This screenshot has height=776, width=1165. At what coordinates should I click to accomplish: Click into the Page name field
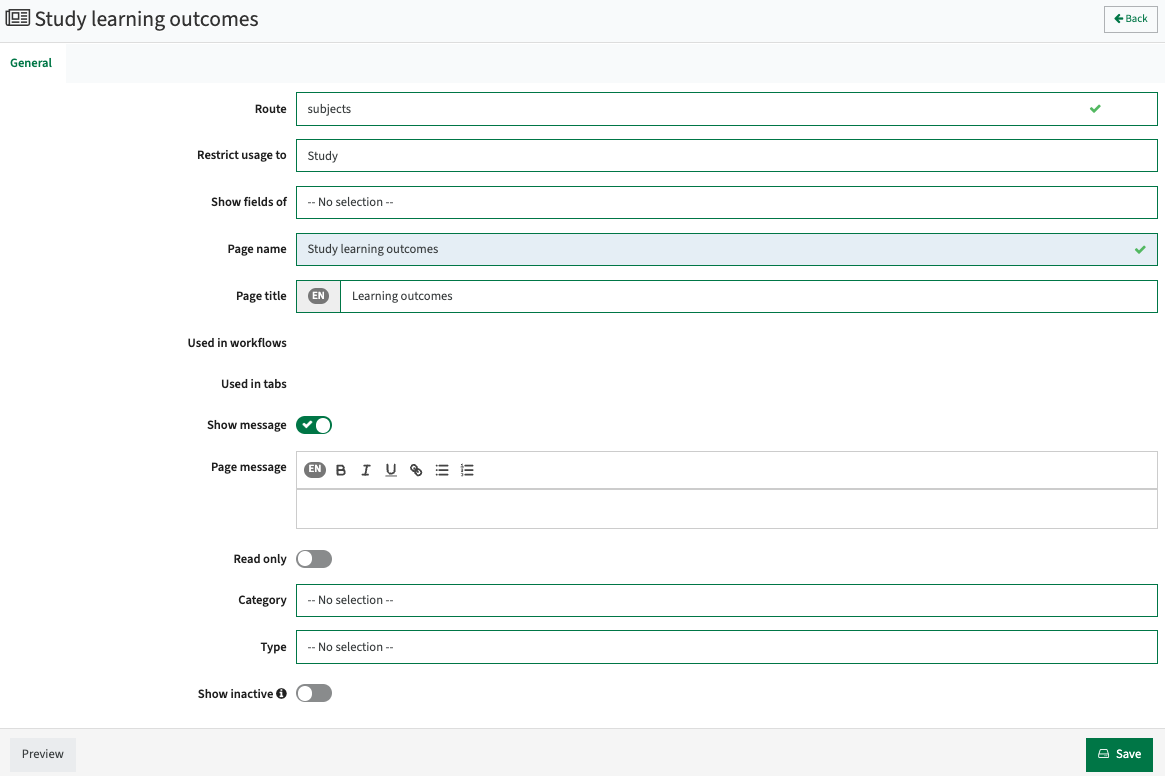(x=727, y=249)
